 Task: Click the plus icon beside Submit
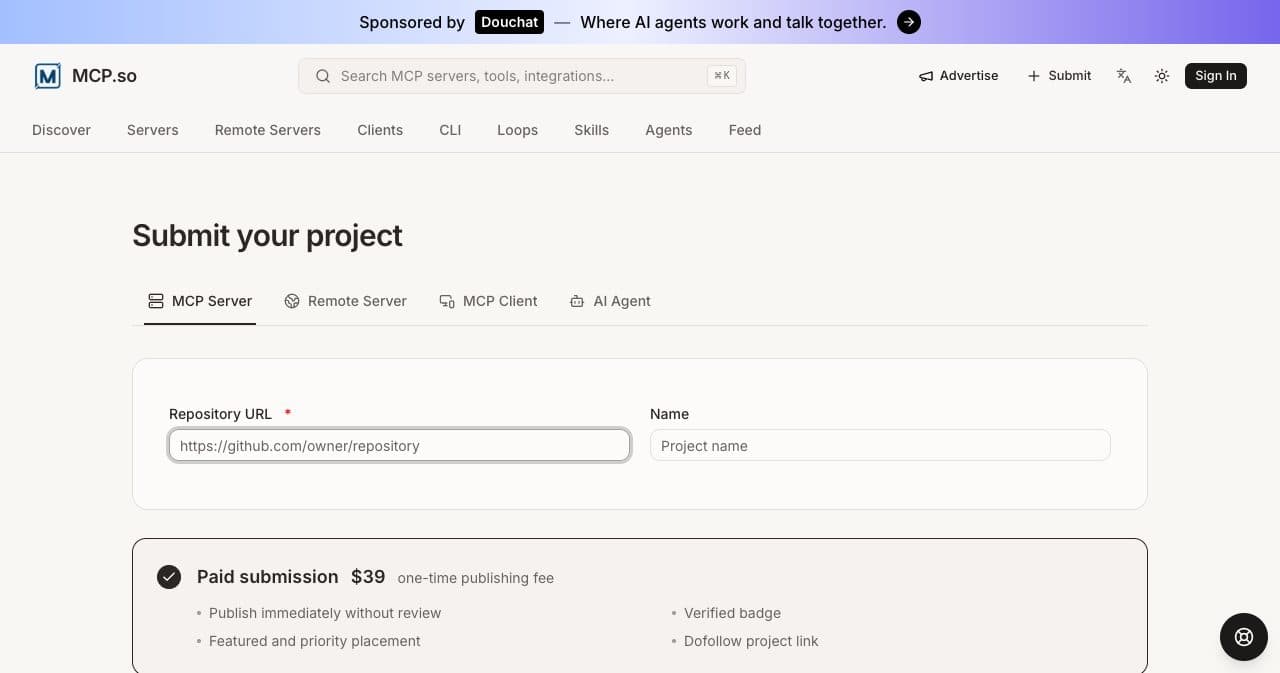(x=1034, y=76)
